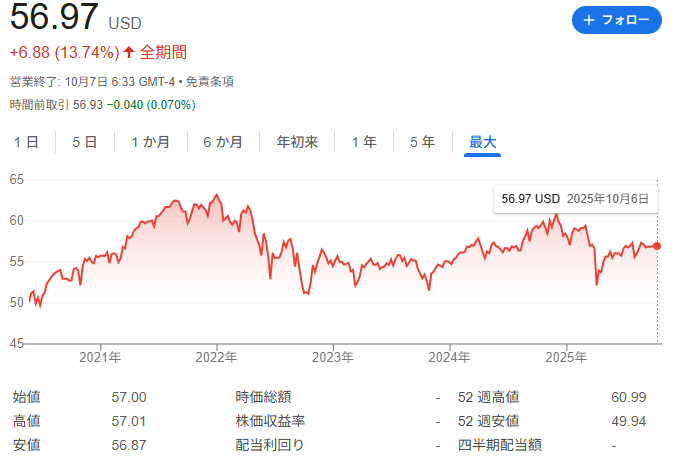
Task: Click the red dot at chart line end
Action: point(657,245)
